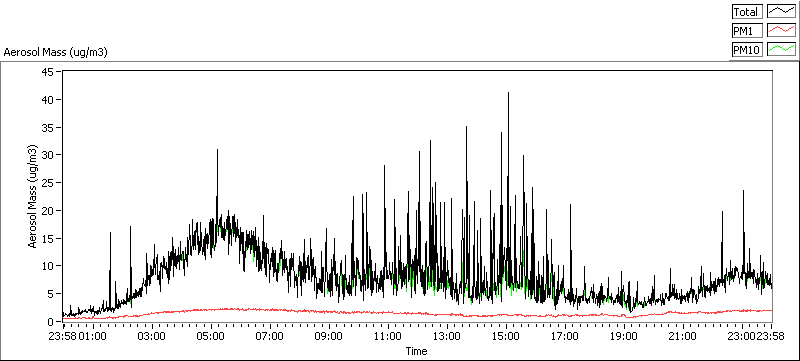Click the 07:00 time axis label
800x361 pixels.
click(270, 337)
